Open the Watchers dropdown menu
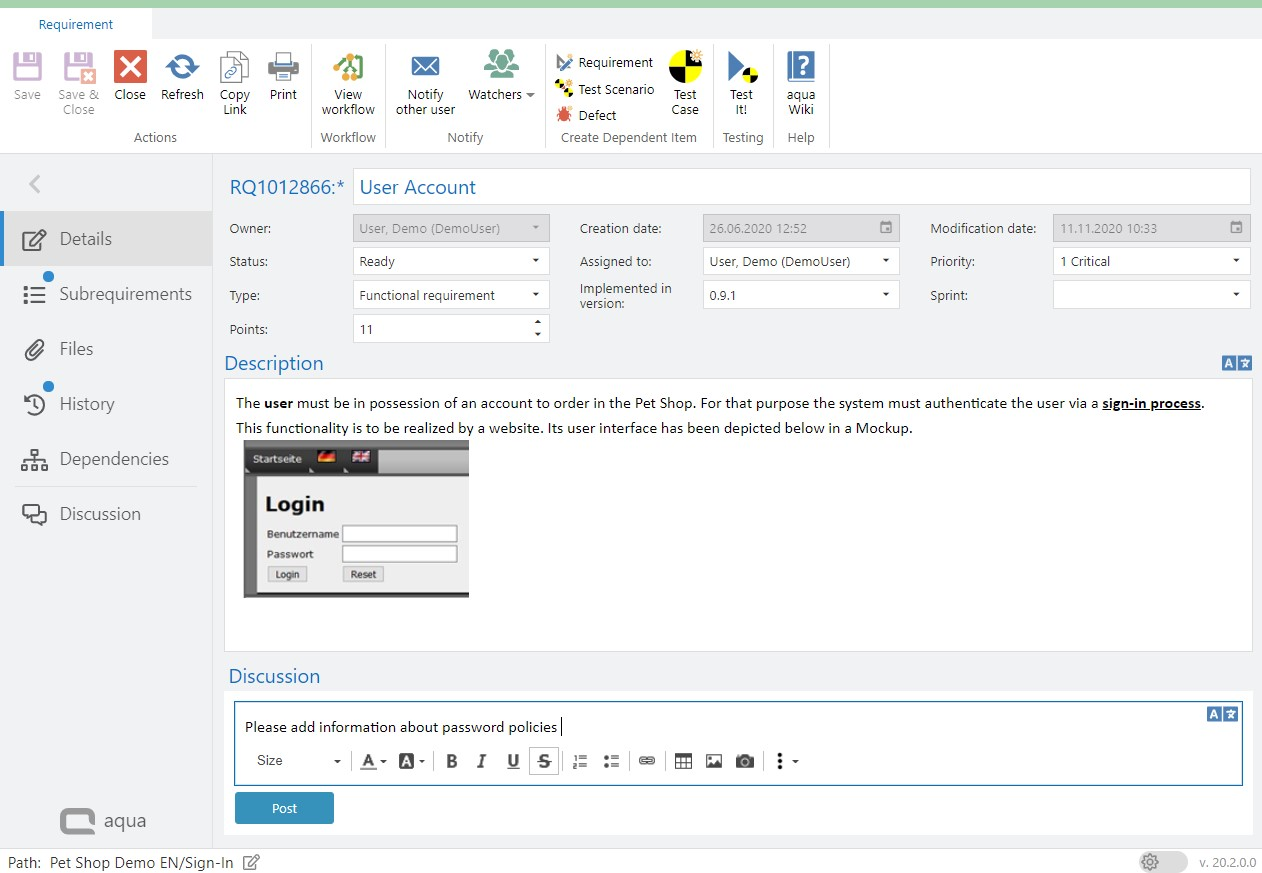The width and height of the screenshot is (1262, 873). click(501, 94)
